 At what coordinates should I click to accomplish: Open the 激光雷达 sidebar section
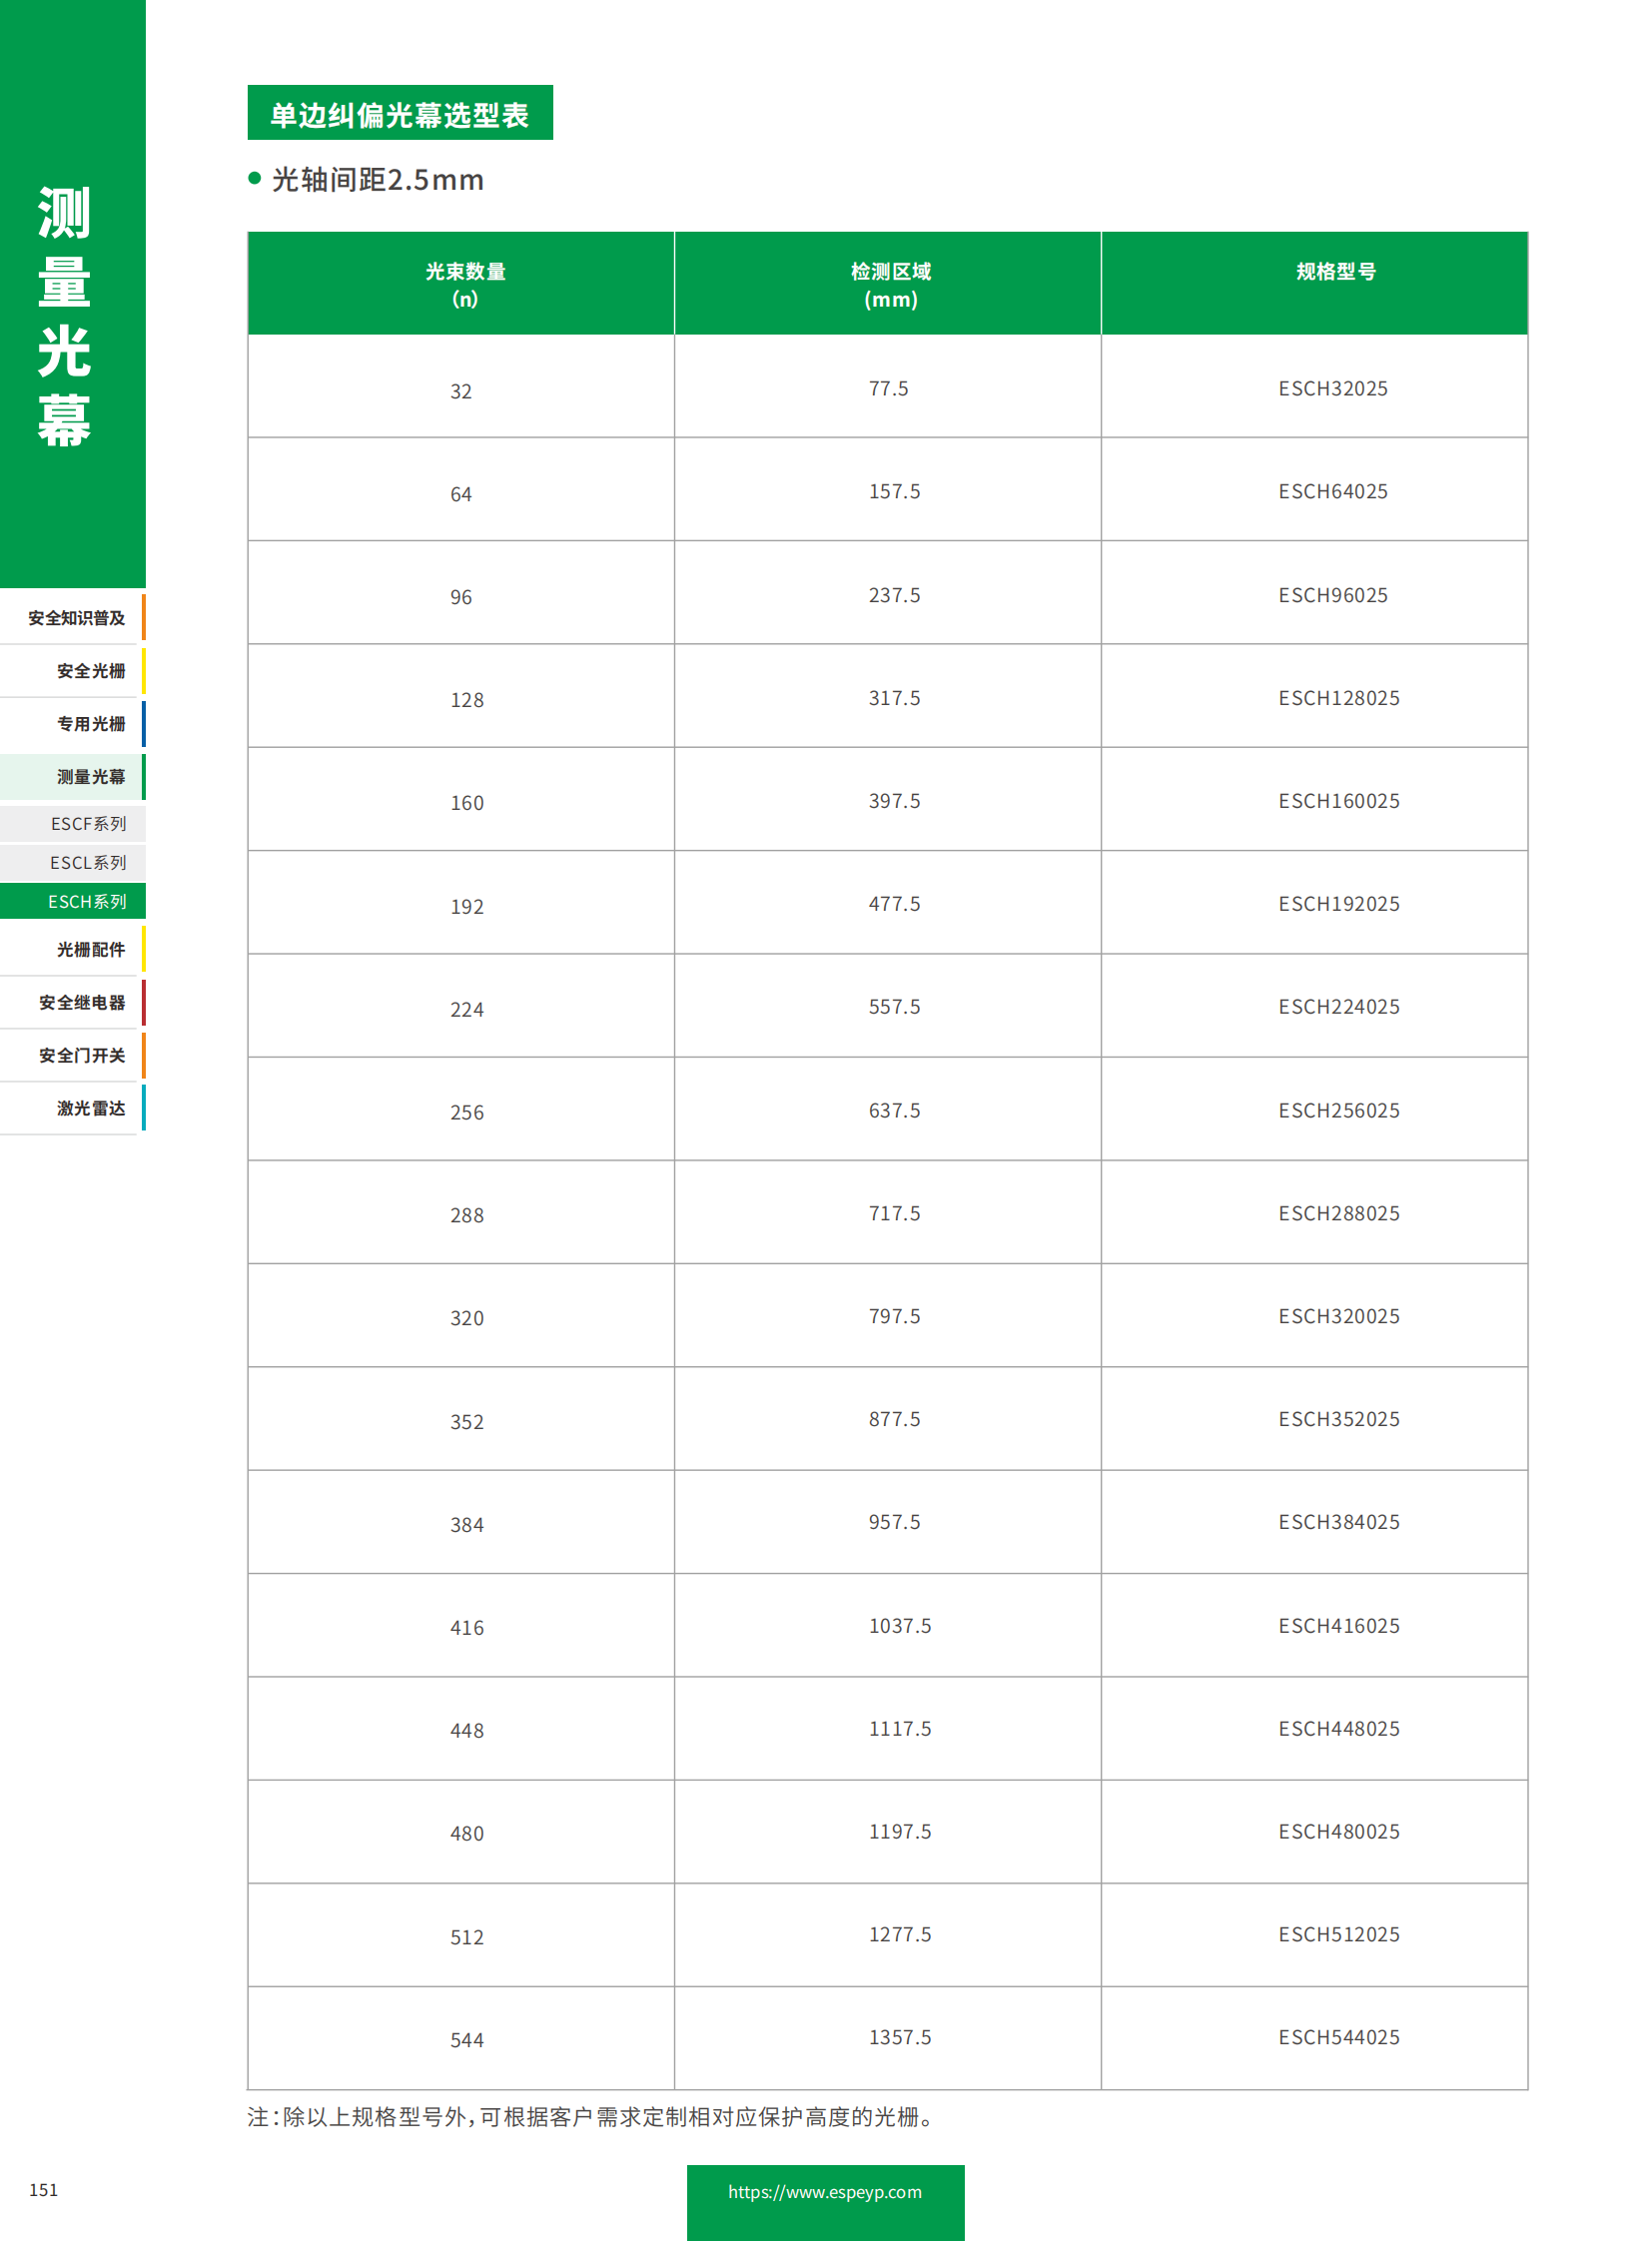(x=90, y=1109)
